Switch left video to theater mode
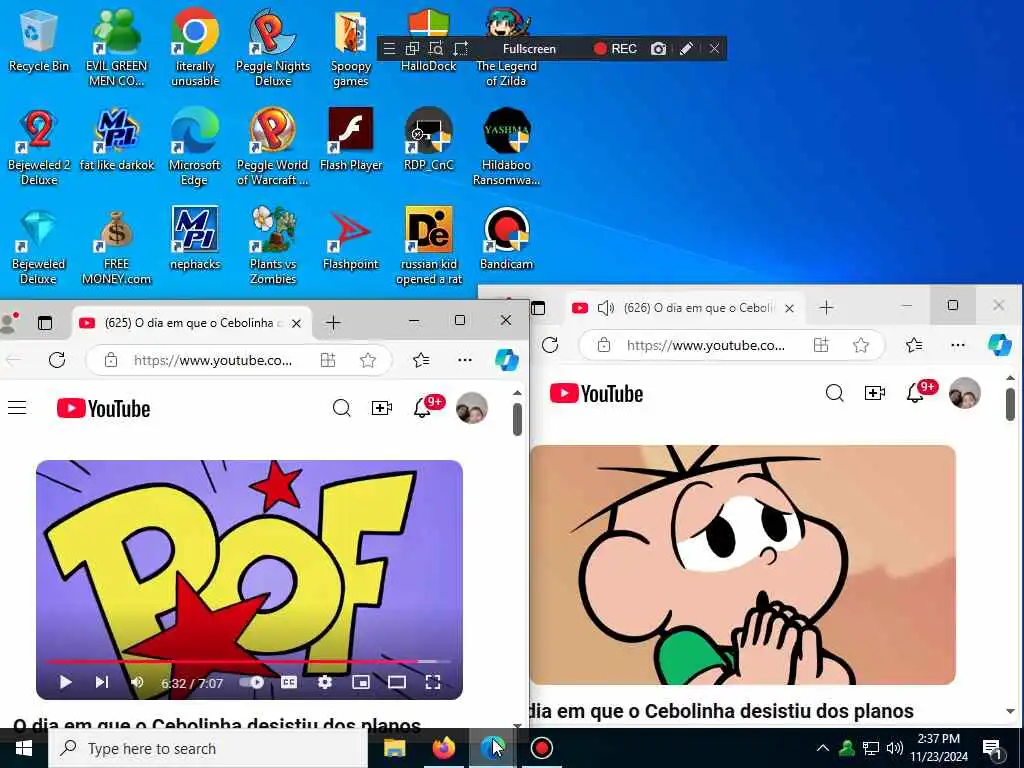Image resolution: width=1024 pixels, height=768 pixels. (x=396, y=682)
